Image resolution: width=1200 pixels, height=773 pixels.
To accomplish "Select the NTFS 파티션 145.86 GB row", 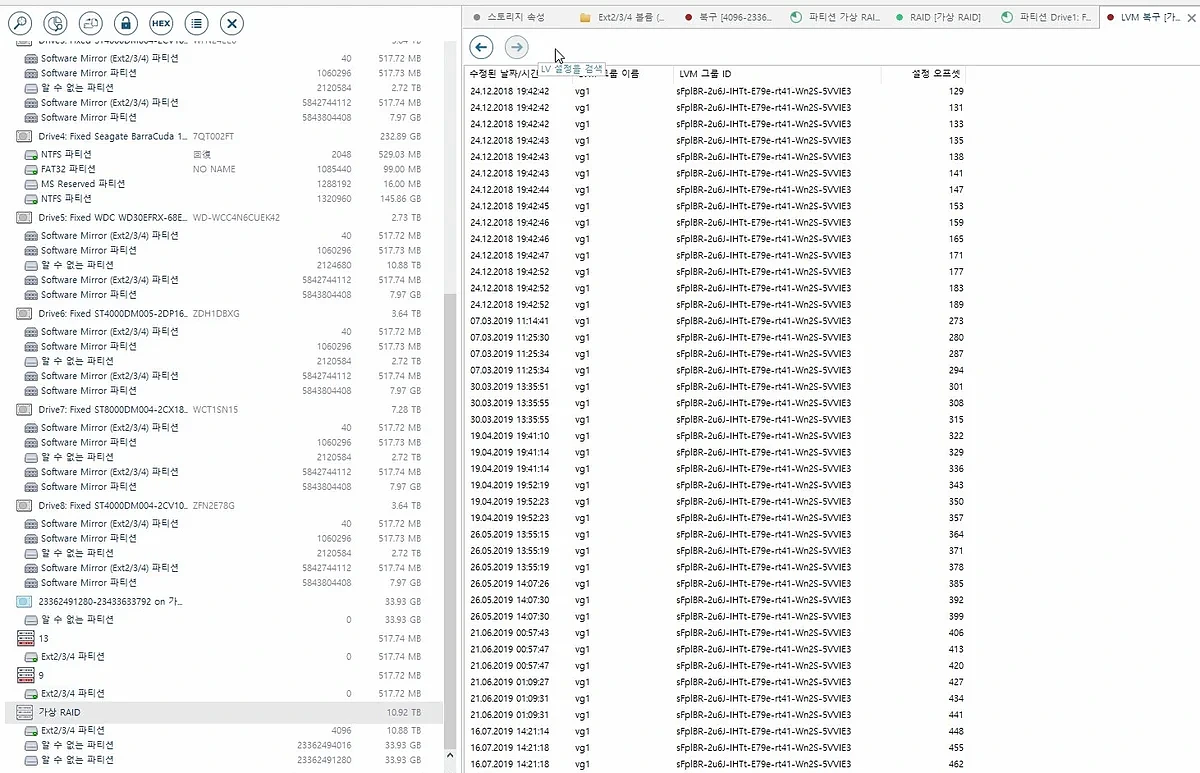I will pyautogui.click(x=226, y=198).
